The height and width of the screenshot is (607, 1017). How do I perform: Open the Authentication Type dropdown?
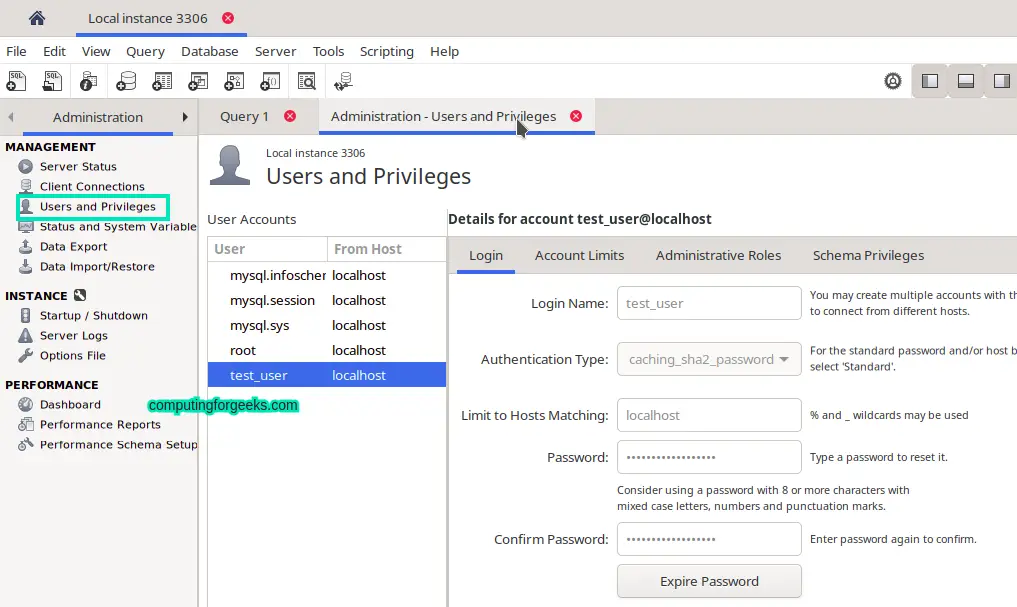[x=709, y=359]
